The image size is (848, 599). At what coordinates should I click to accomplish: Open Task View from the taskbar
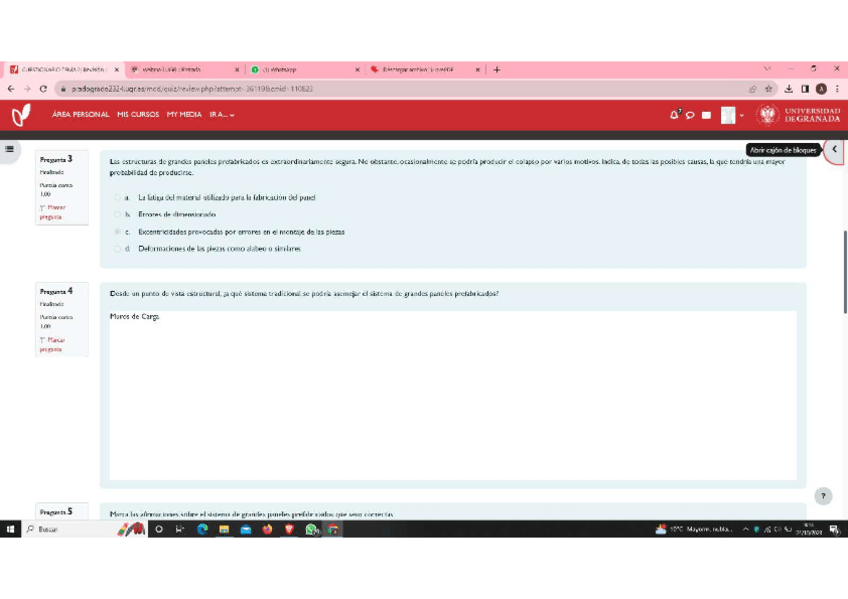click(x=180, y=529)
